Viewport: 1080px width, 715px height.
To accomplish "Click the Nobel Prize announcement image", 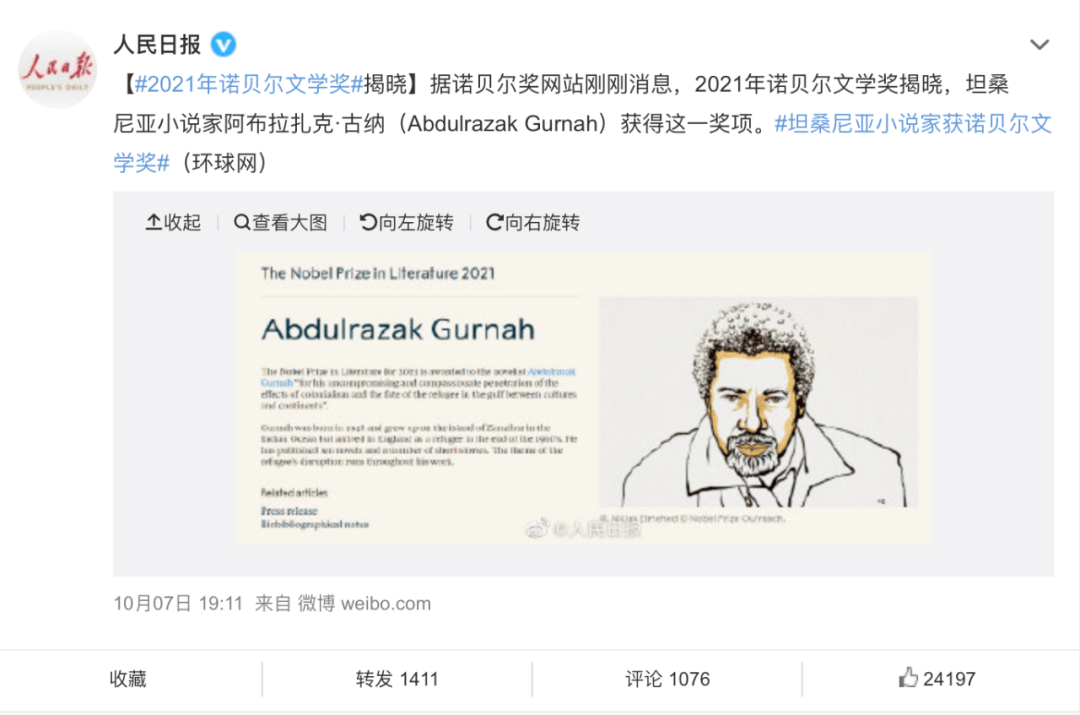I will click(583, 398).
